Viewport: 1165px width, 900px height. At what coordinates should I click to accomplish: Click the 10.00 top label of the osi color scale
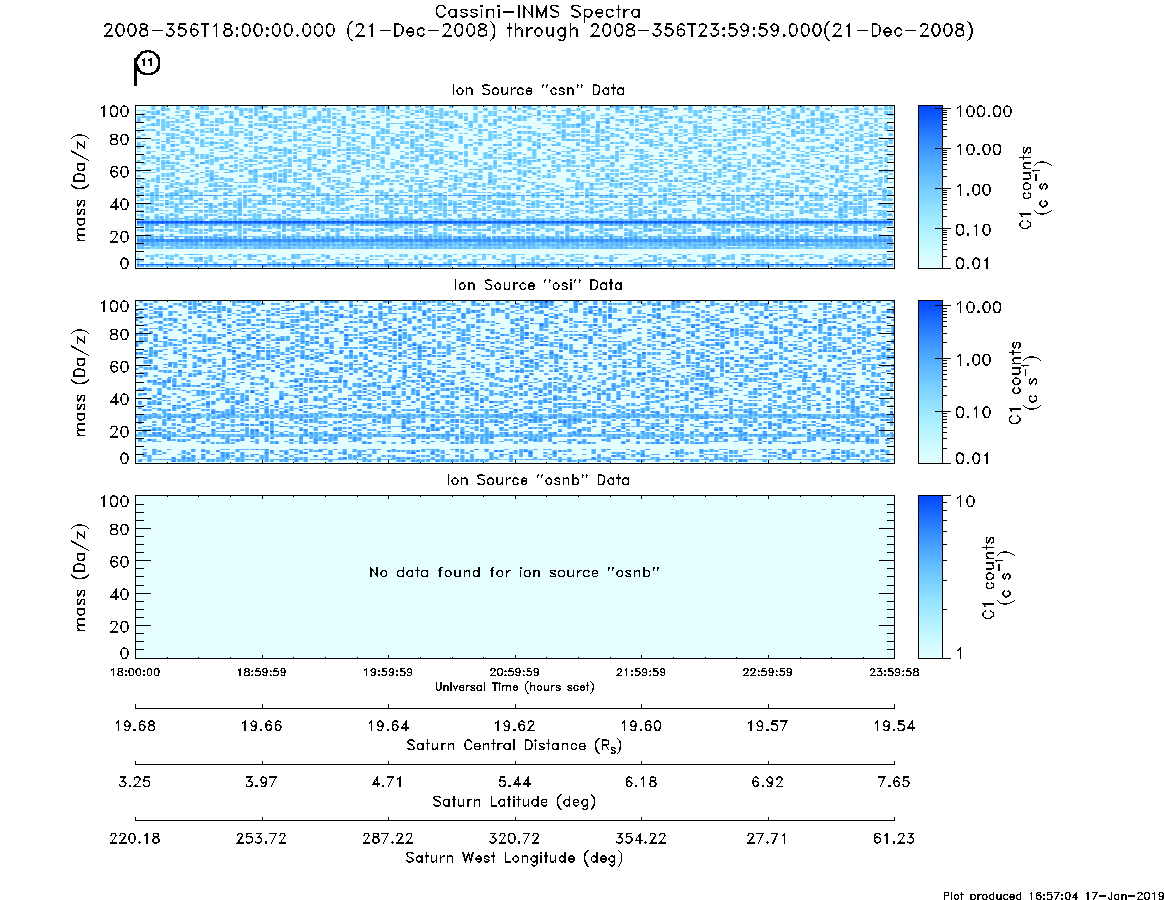coord(979,307)
